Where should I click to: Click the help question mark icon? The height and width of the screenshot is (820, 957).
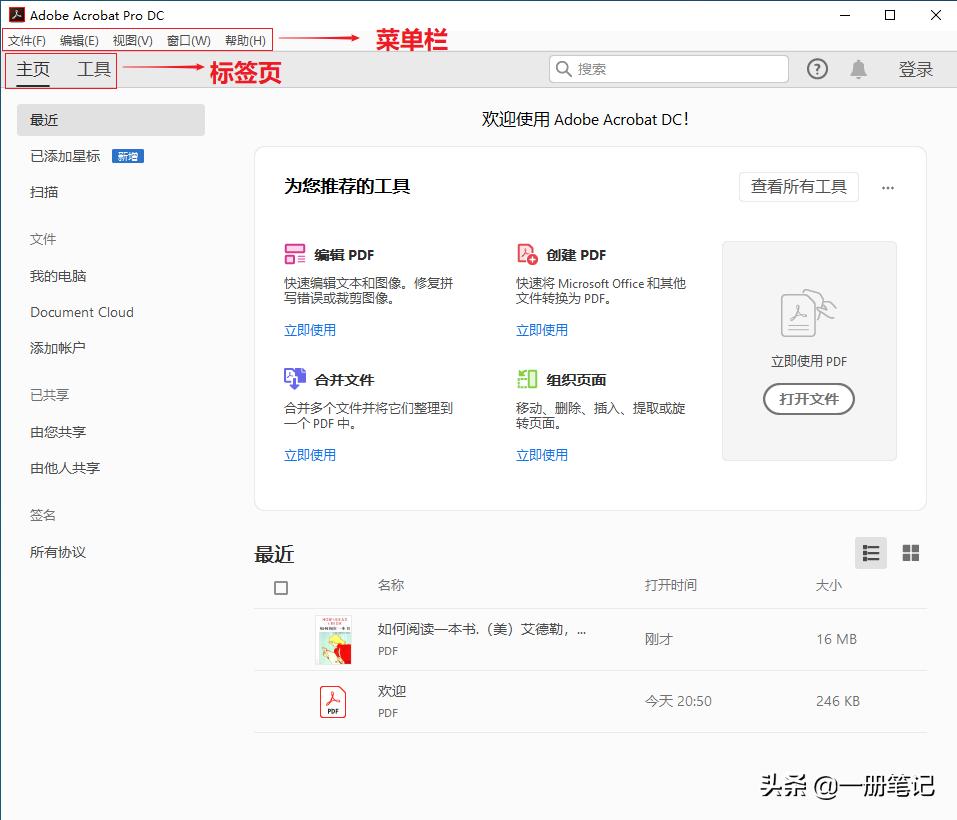tap(817, 69)
